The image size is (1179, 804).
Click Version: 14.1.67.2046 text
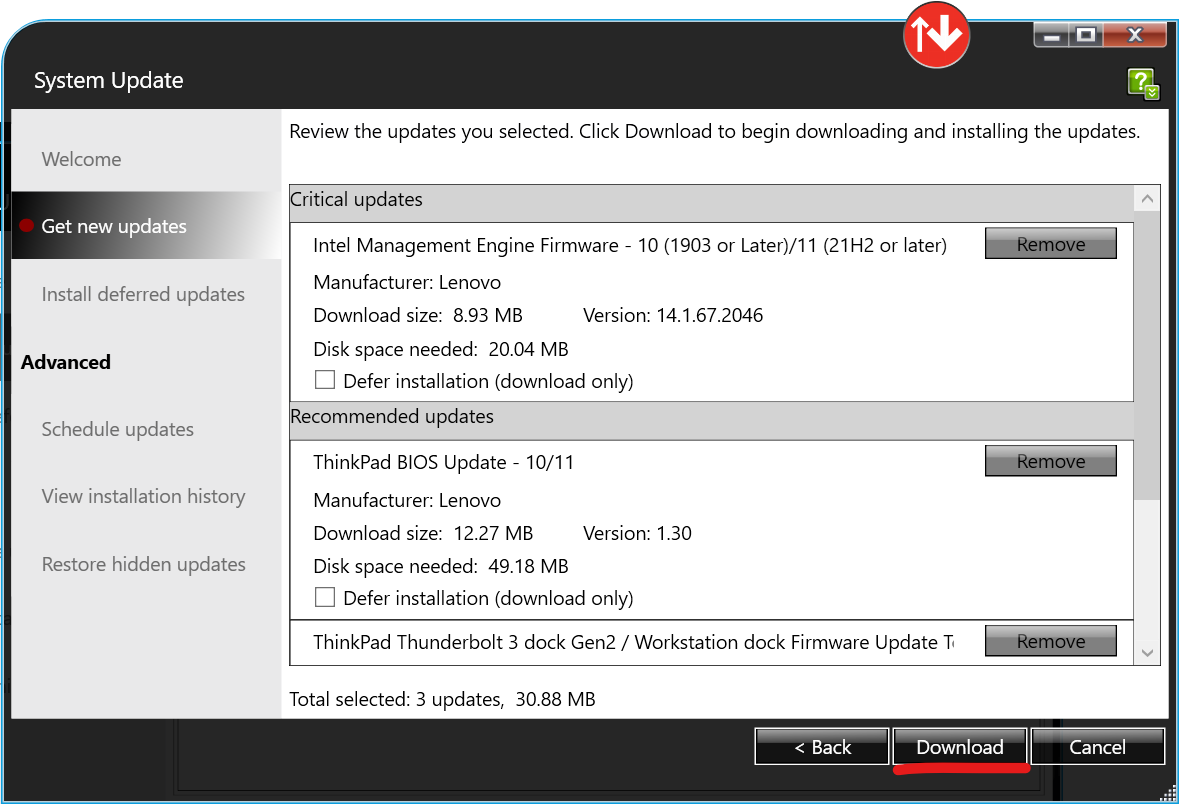pos(673,315)
